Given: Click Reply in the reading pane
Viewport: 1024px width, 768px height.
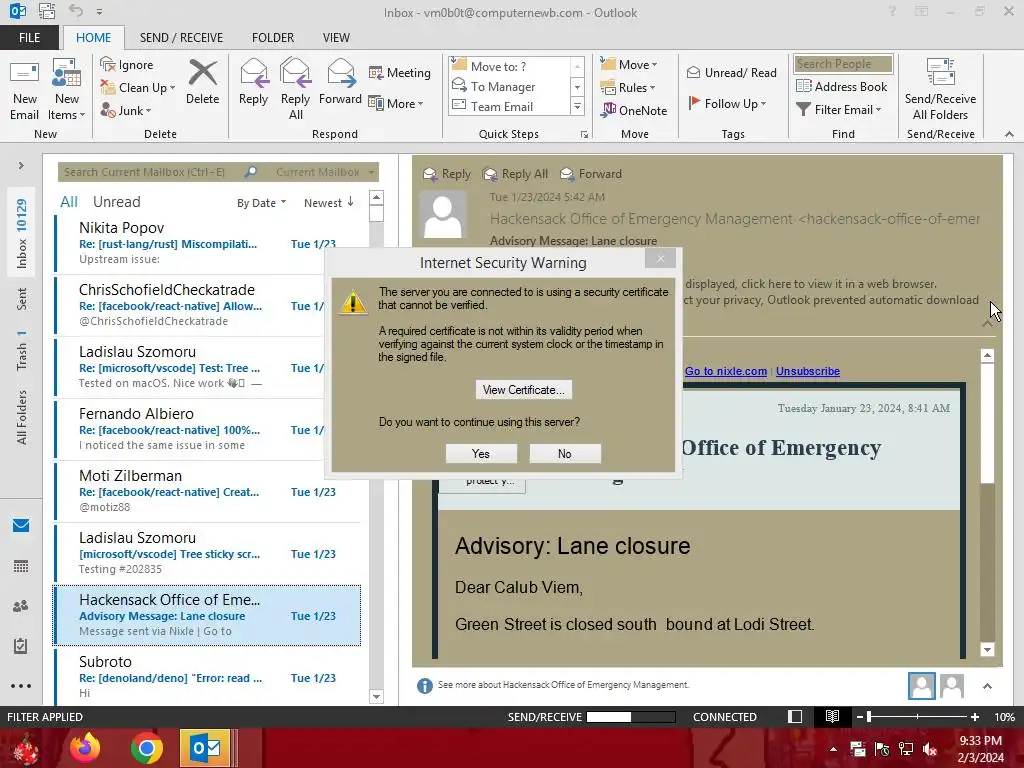Looking at the screenshot, I should [x=447, y=174].
